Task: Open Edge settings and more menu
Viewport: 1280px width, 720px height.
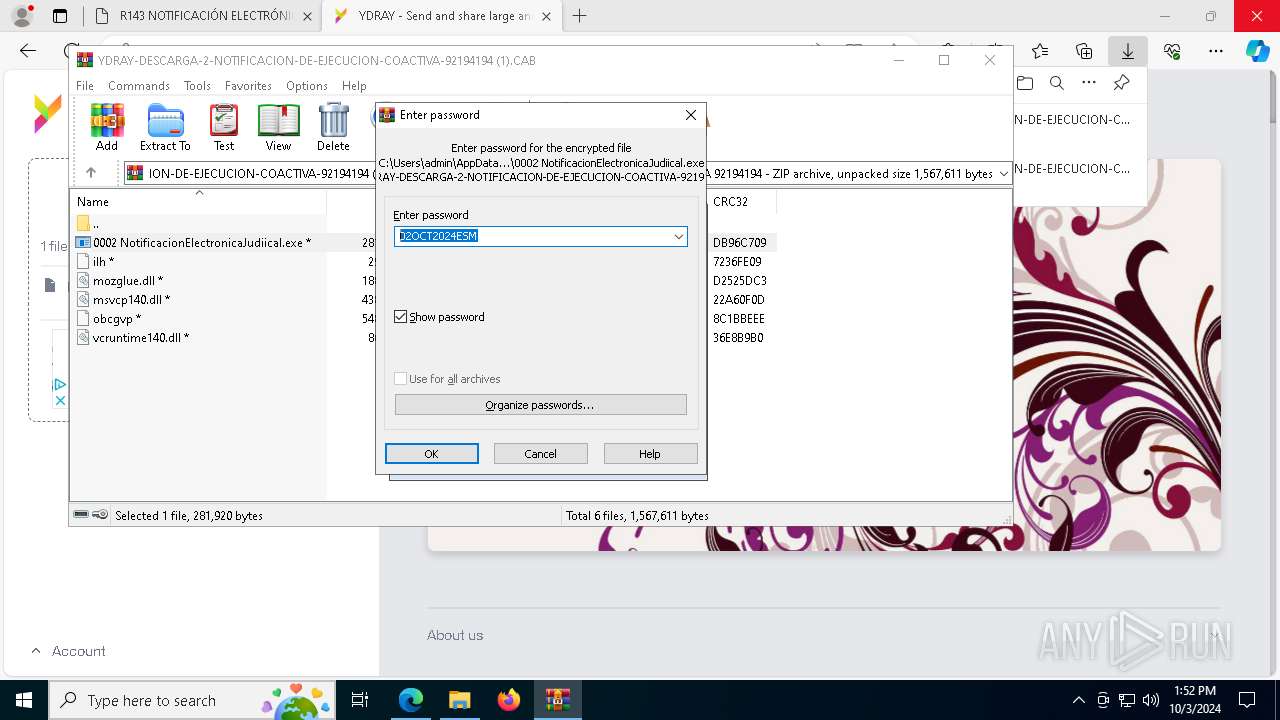Action: 1216,51
